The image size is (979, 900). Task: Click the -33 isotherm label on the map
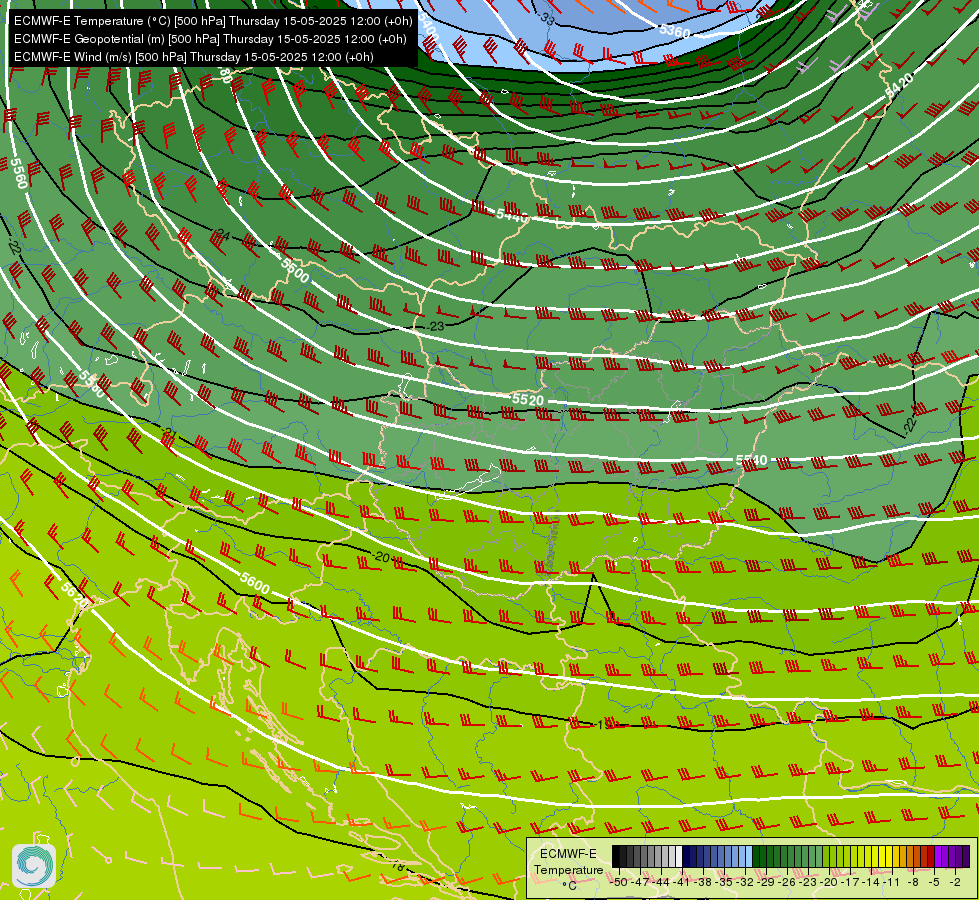pyautogui.click(x=546, y=19)
